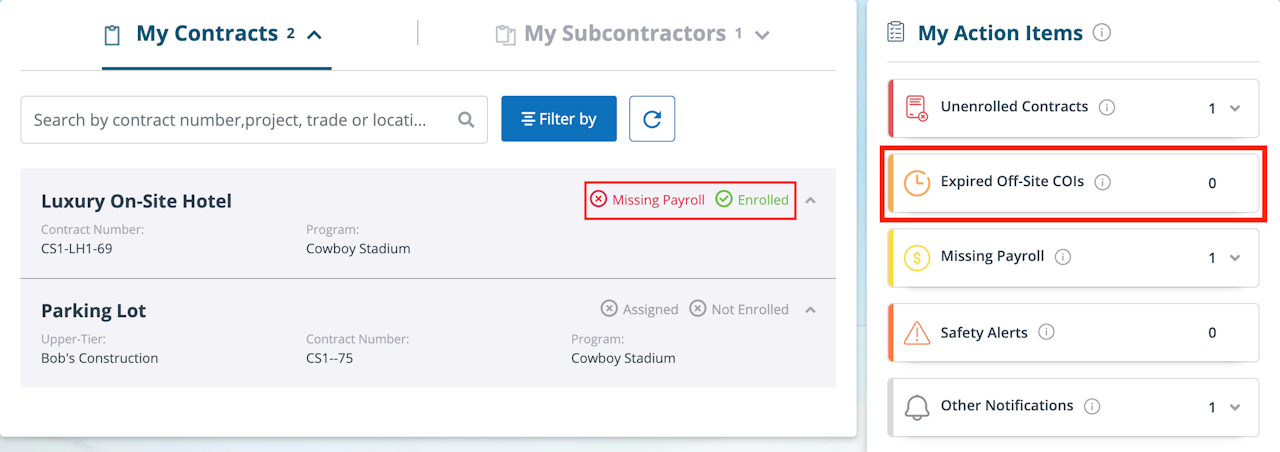Click the contract search input field
The width and height of the screenshot is (1280, 452).
pyautogui.click(x=235, y=120)
